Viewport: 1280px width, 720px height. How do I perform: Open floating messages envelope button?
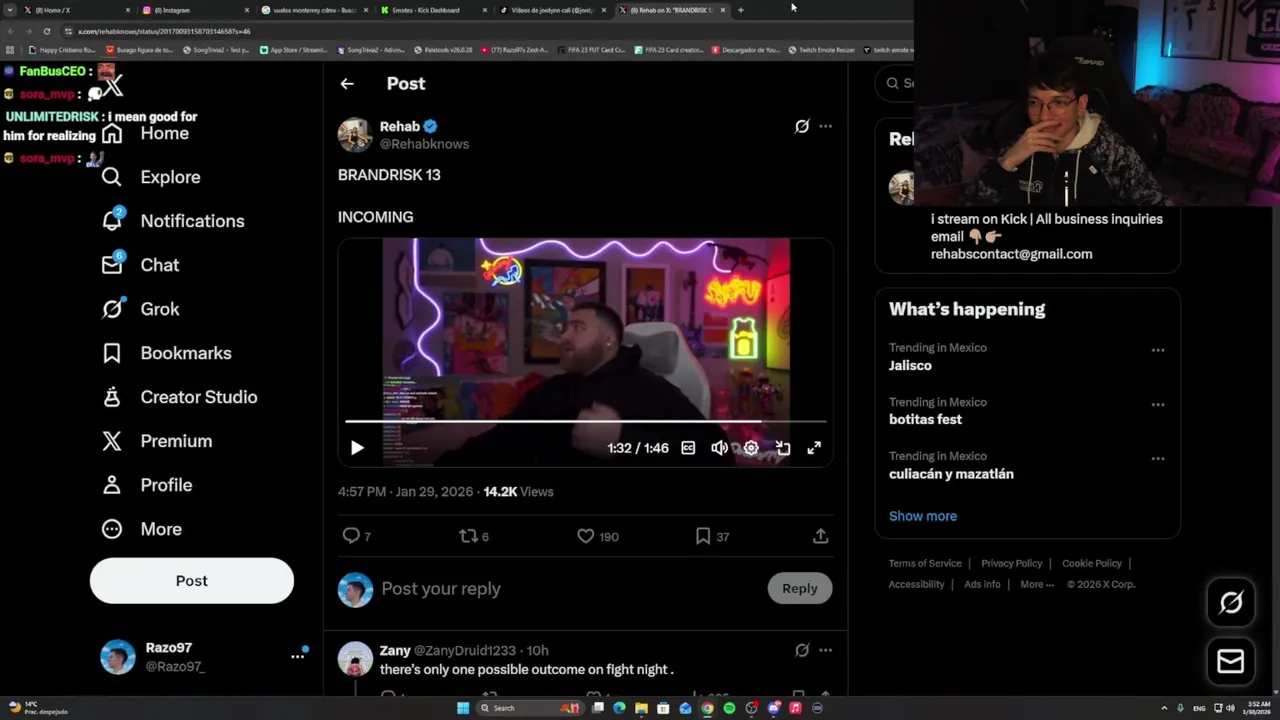click(x=1231, y=661)
